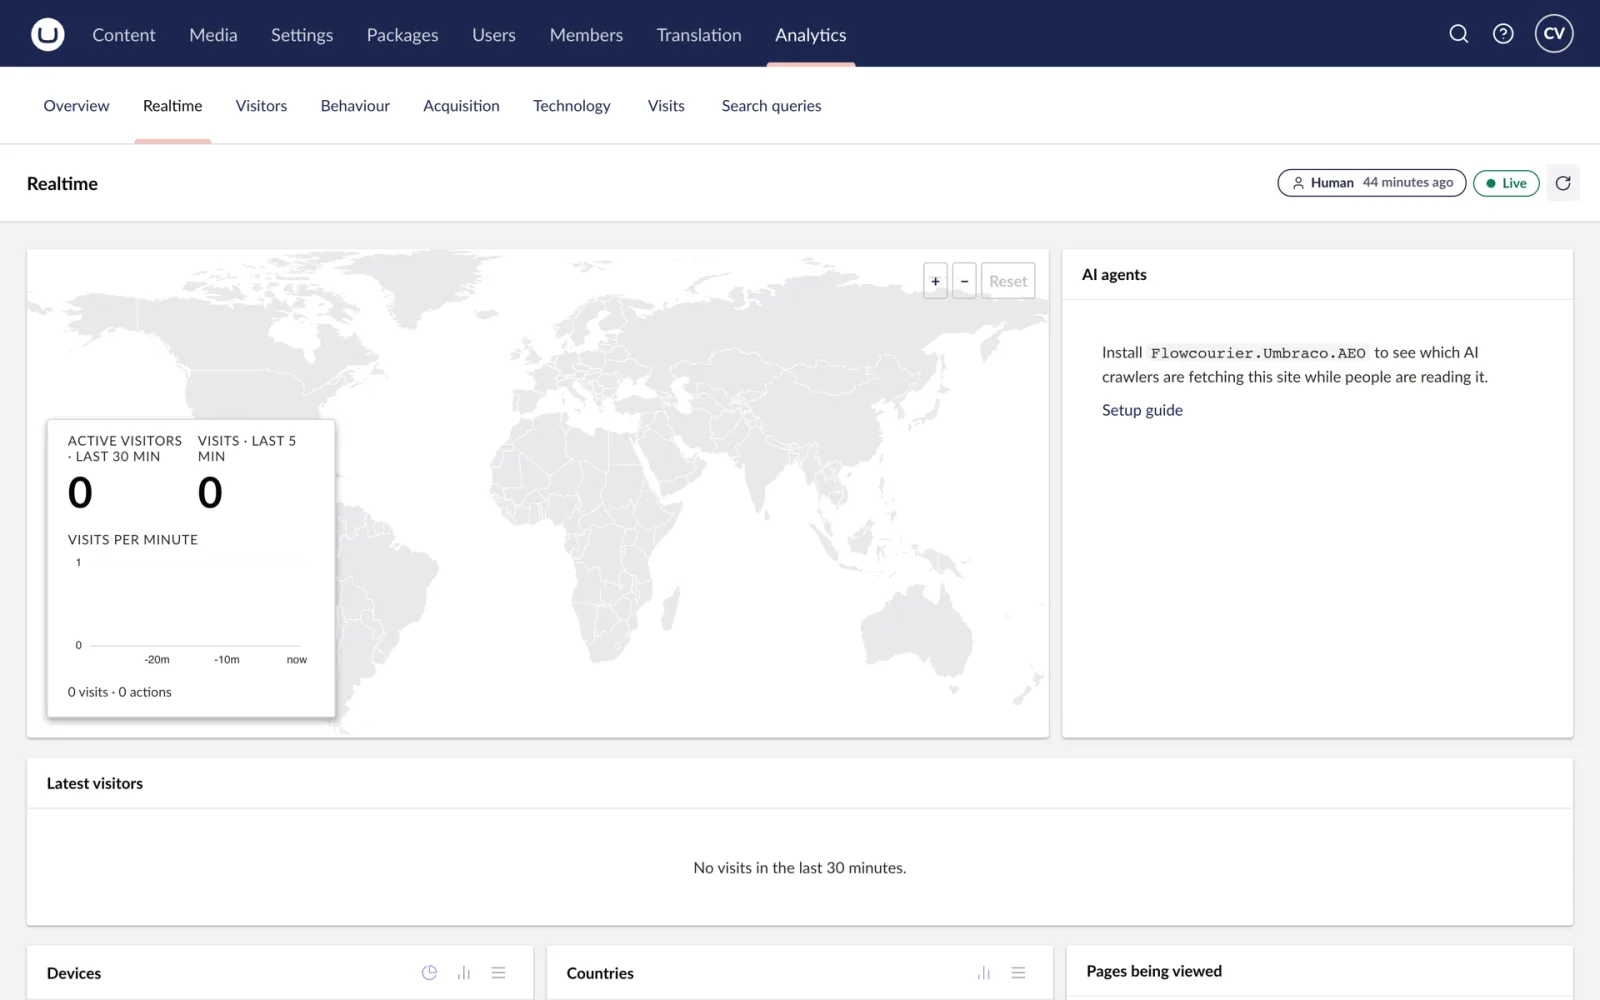1600x1000 pixels.
Task: Click the Realtime refresh icon
Action: (x=1563, y=183)
